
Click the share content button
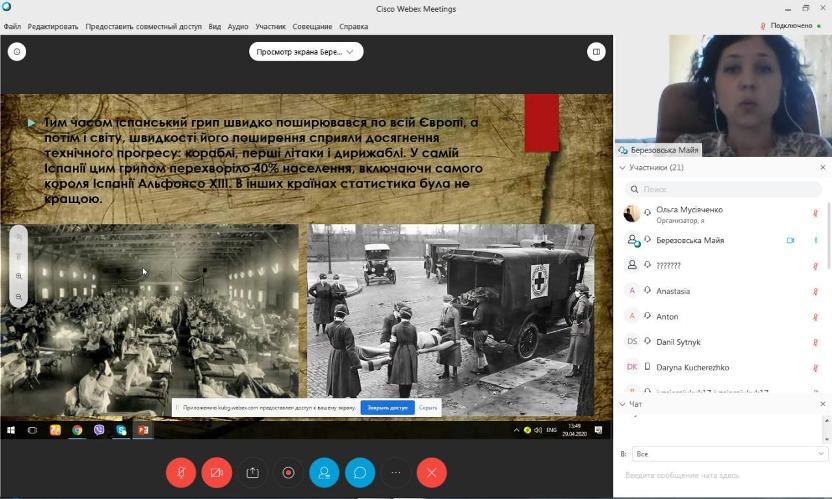tap(252, 472)
